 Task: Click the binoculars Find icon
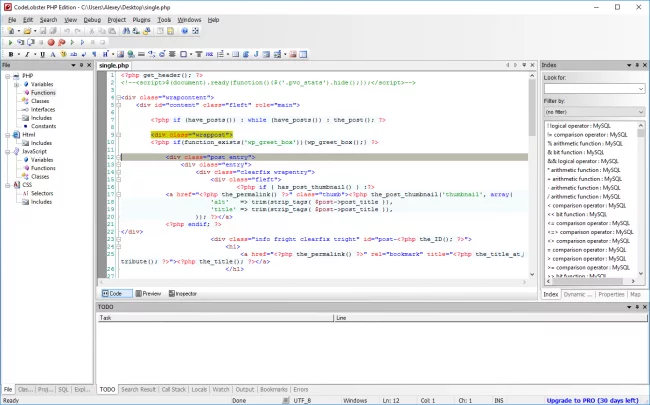pyautogui.click(x=126, y=31)
